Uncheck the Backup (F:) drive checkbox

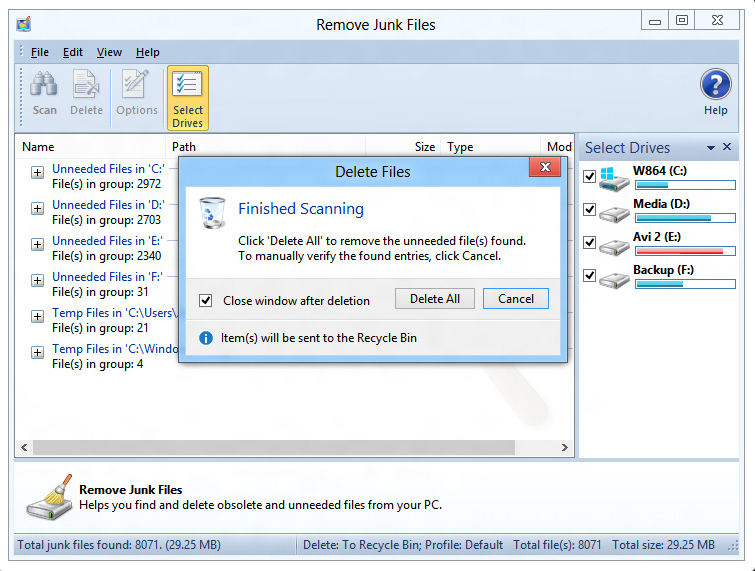pyautogui.click(x=589, y=275)
